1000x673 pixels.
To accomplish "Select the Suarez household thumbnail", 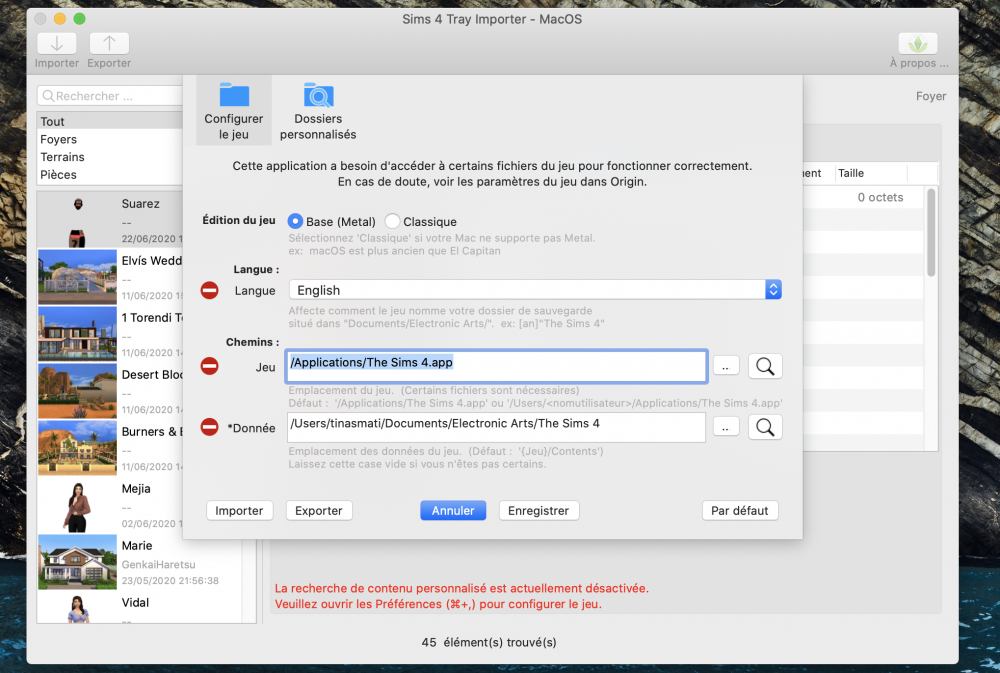I will click(x=77, y=220).
